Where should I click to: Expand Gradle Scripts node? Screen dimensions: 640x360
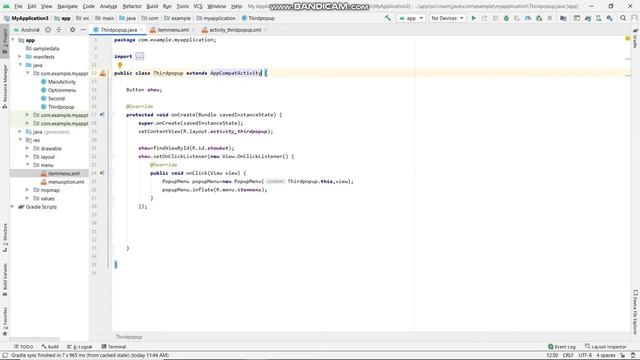12,207
